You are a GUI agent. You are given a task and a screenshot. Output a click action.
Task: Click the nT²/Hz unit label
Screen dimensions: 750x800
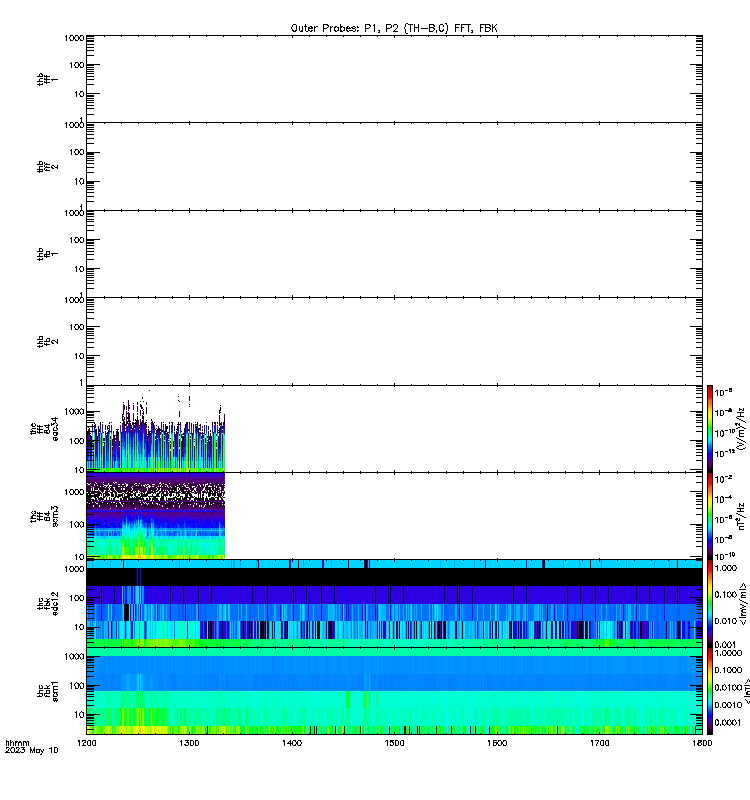[x=741, y=516]
